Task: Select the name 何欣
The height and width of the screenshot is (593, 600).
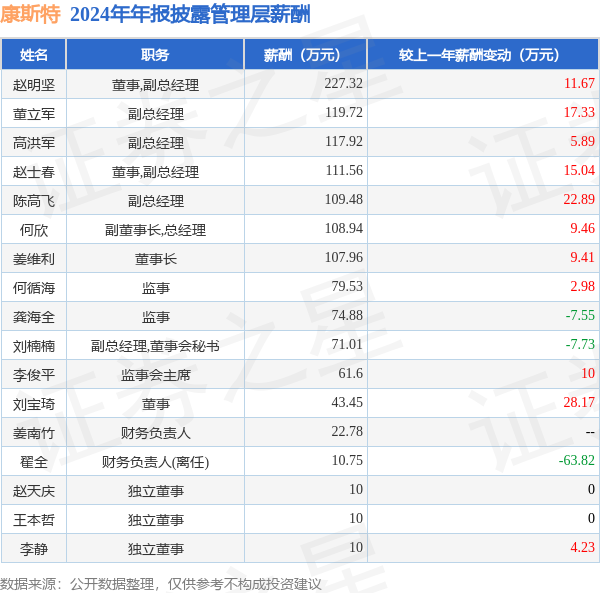Action: (x=34, y=230)
